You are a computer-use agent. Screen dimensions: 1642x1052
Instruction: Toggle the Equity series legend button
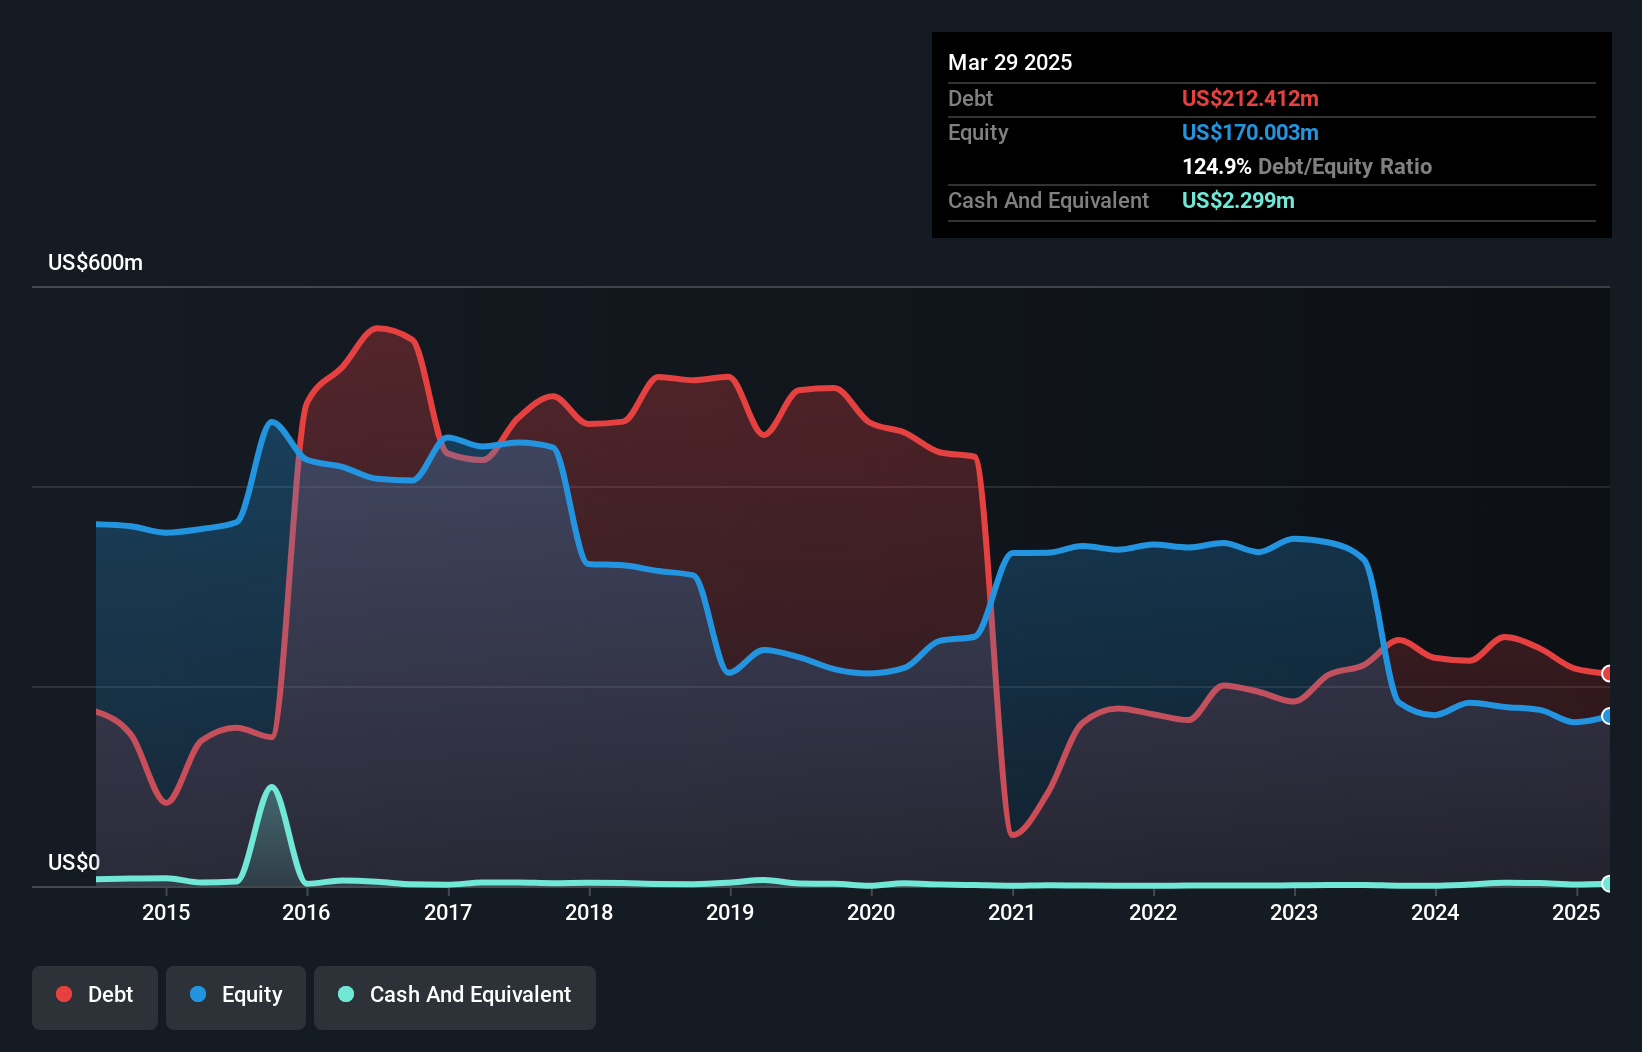click(x=236, y=997)
